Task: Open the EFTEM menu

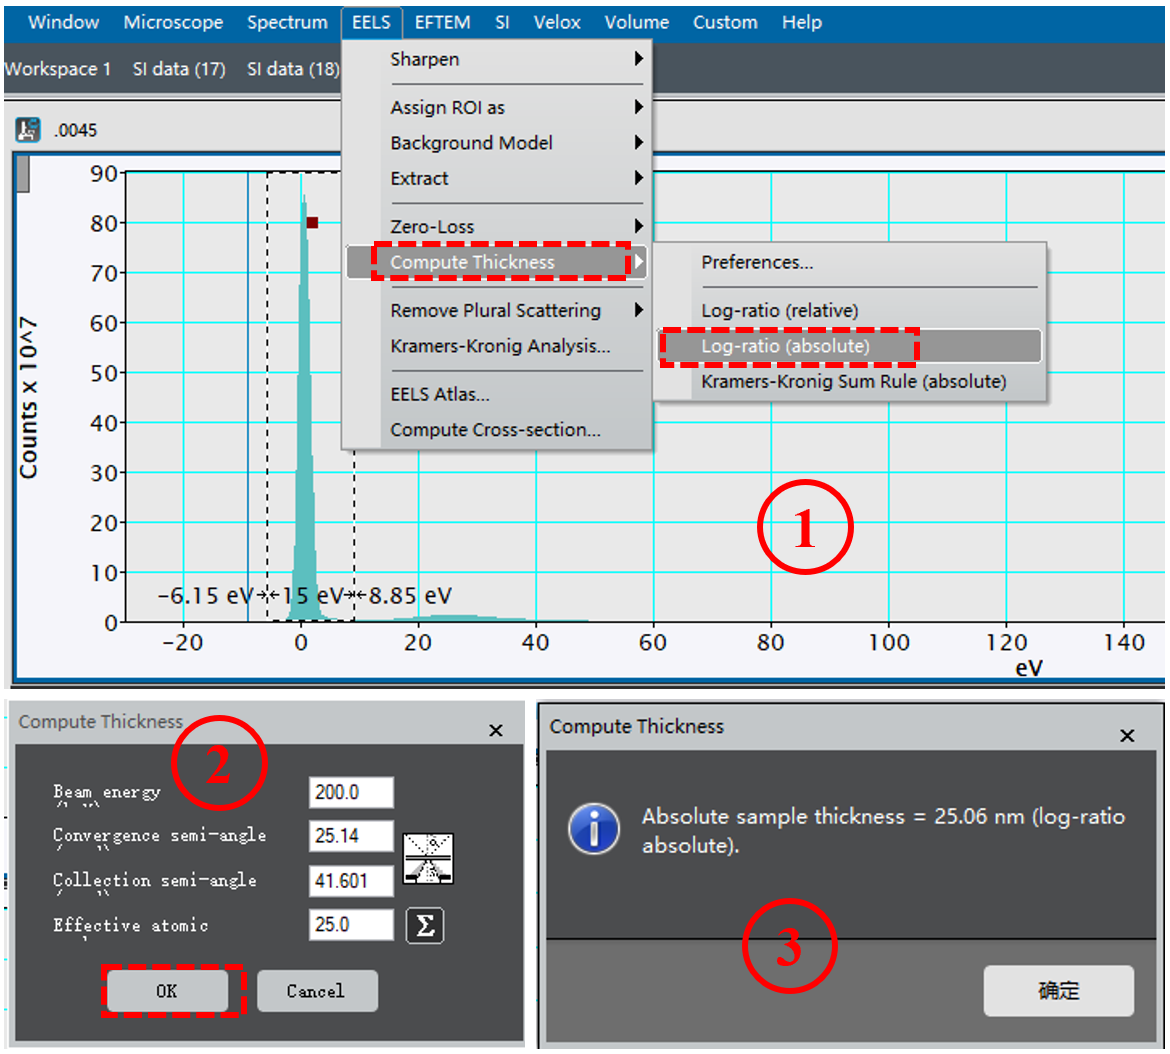Action: tap(442, 22)
